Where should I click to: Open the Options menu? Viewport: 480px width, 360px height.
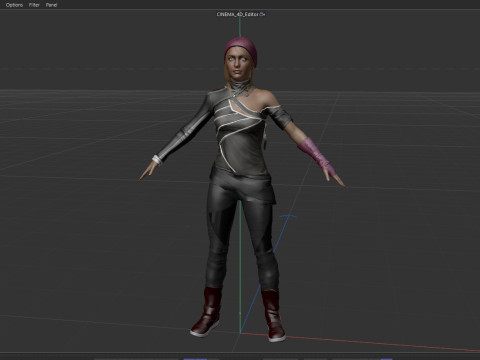(14, 5)
